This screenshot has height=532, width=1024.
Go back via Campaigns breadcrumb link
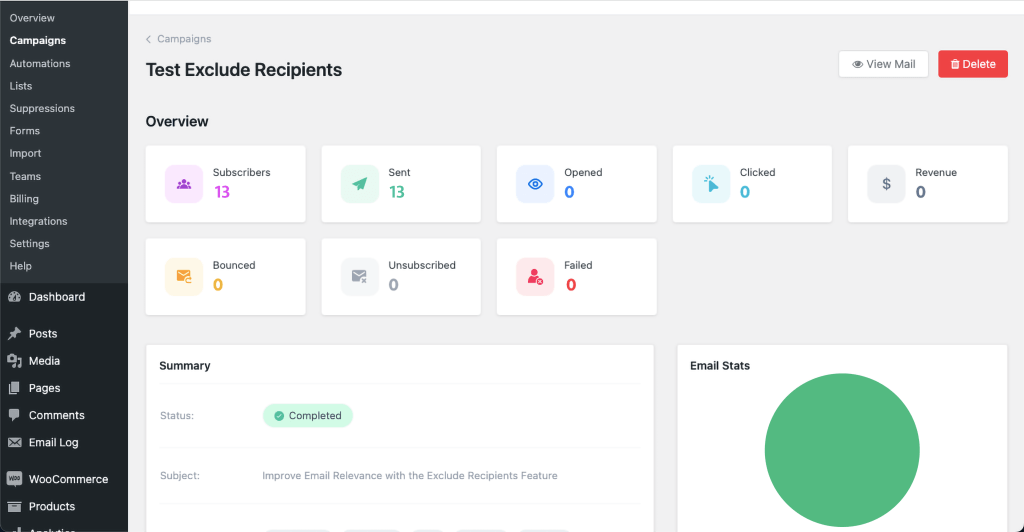coord(184,39)
